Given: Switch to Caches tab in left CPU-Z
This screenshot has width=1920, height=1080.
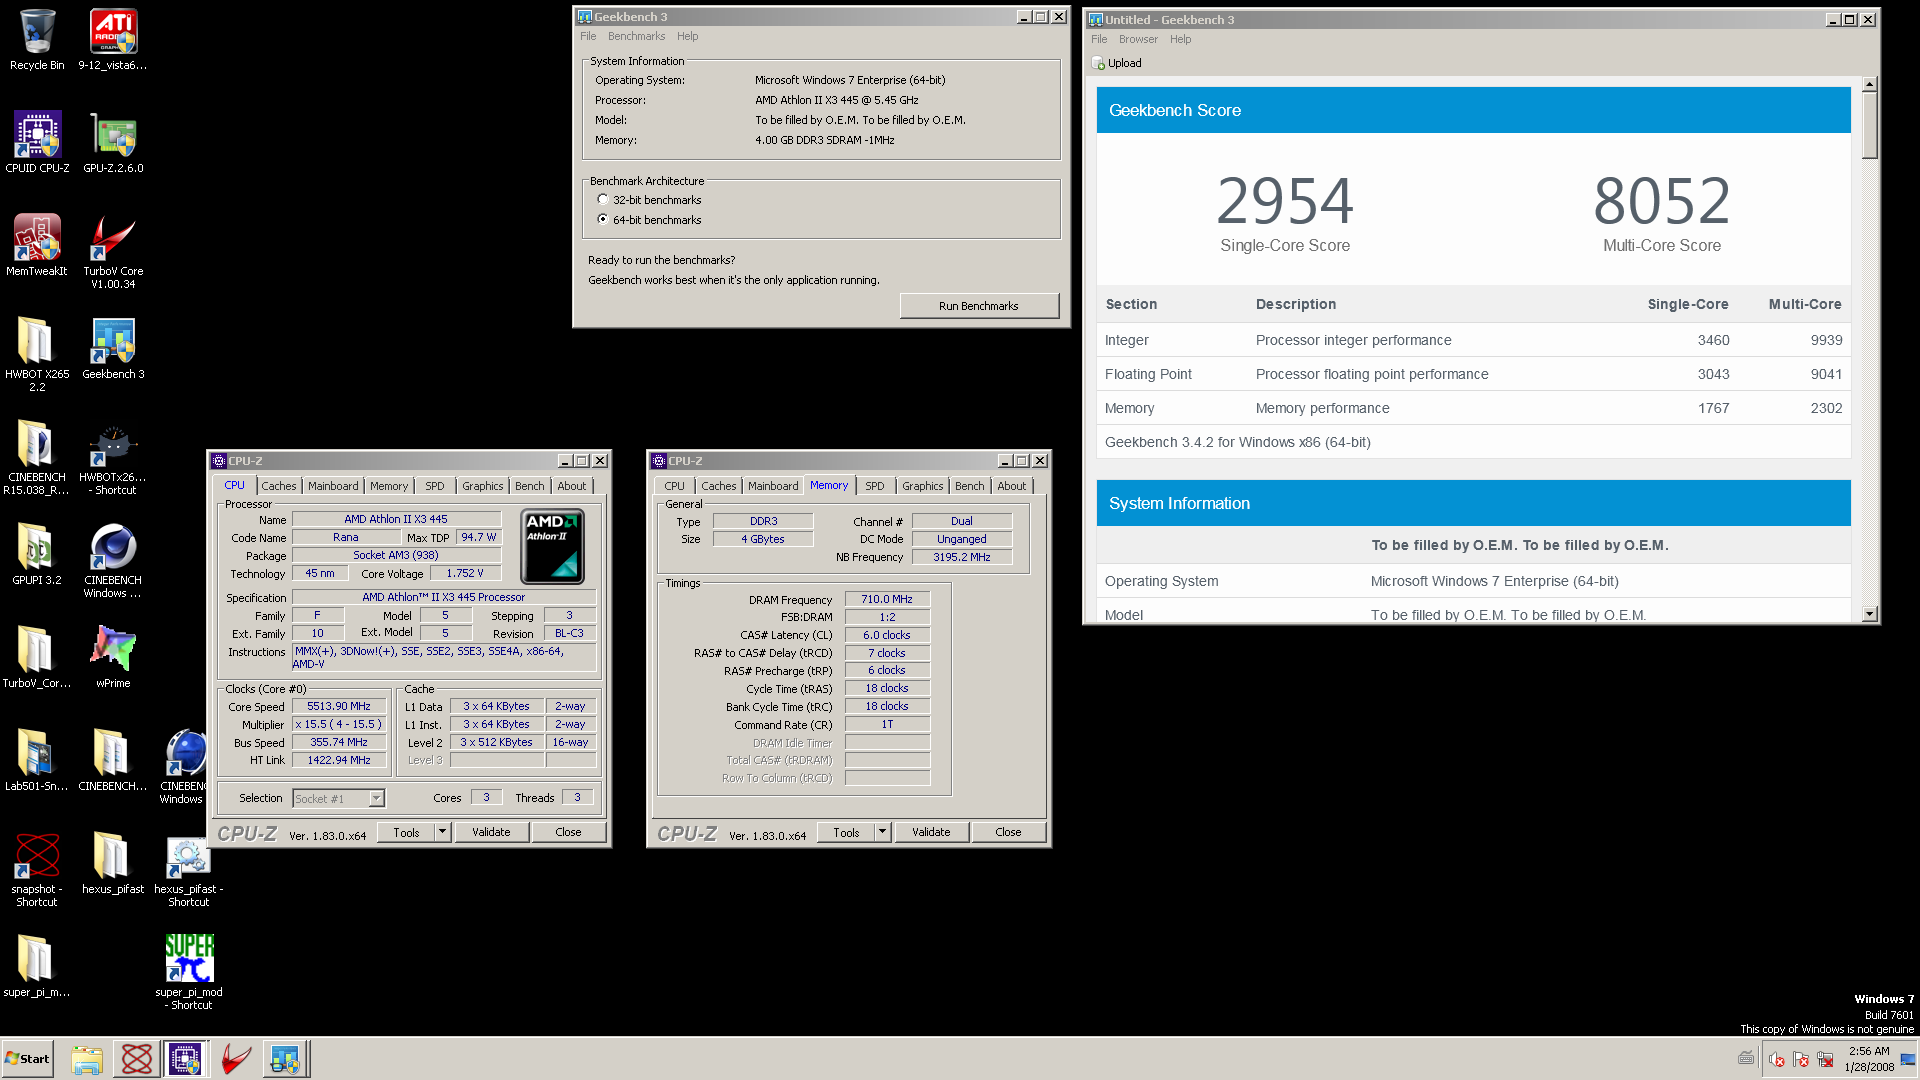Looking at the screenshot, I should pyautogui.click(x=279, y=486).
